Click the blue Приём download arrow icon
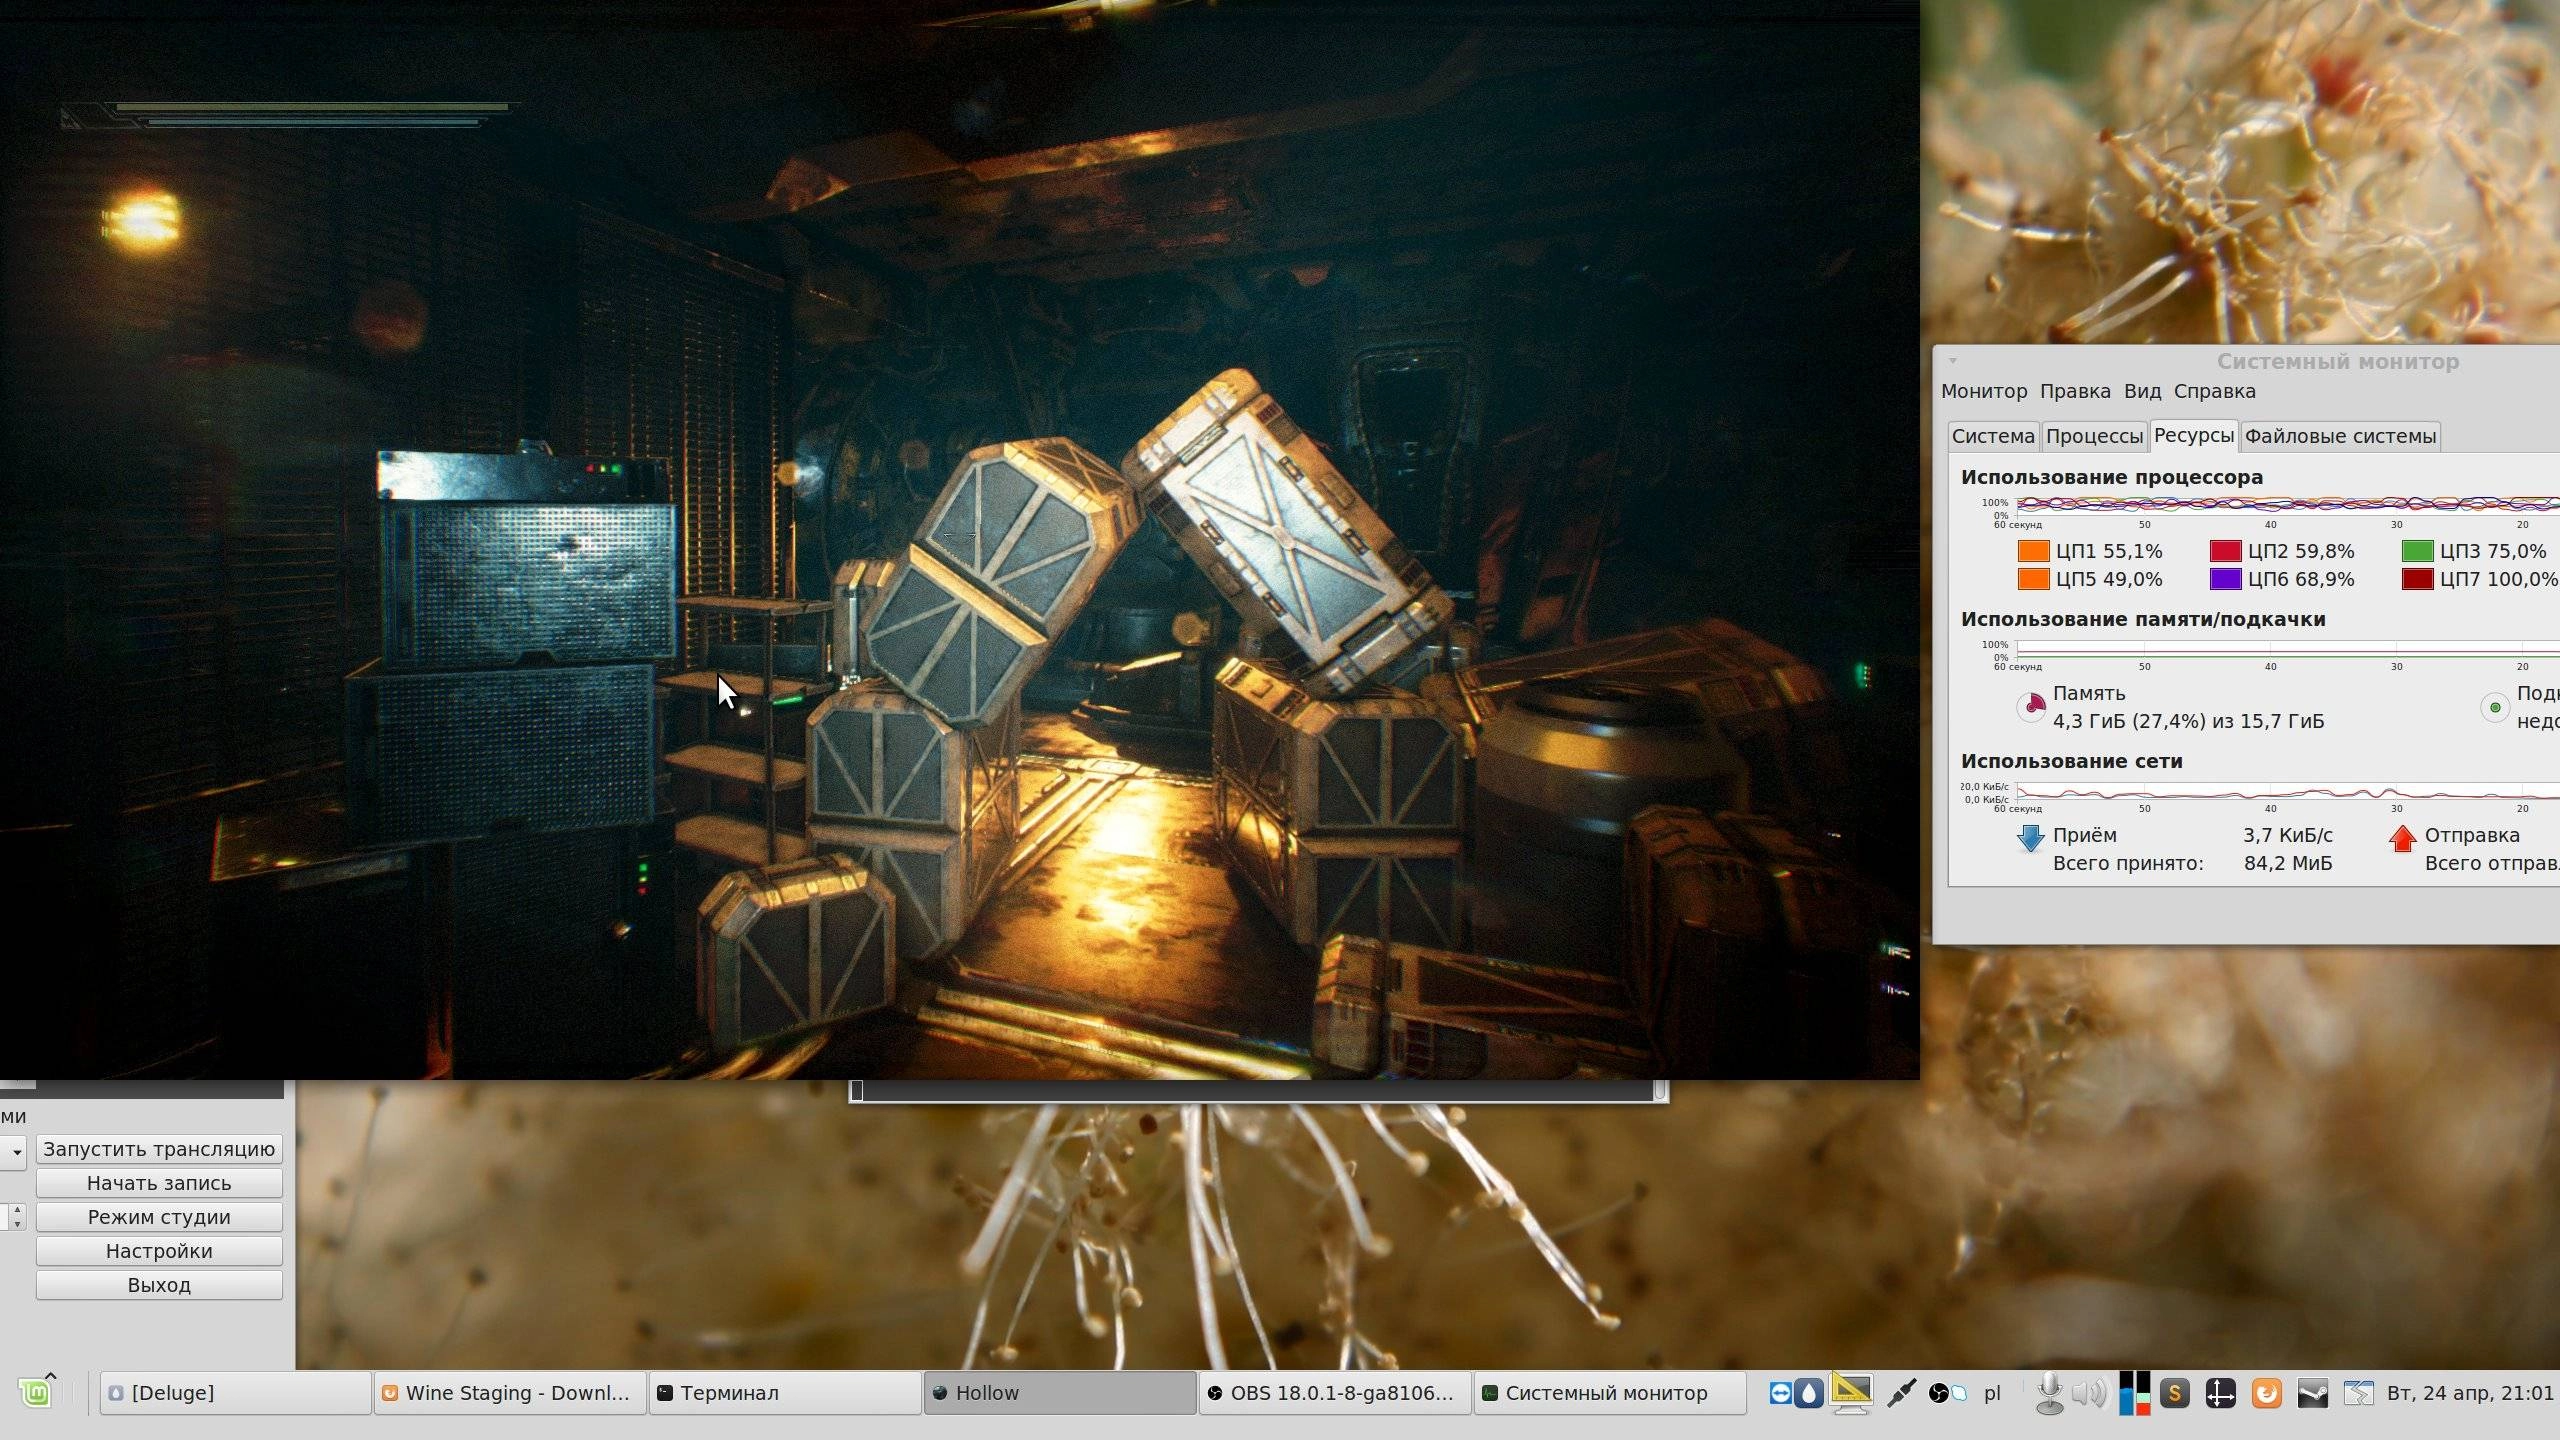Image resolution: width=2560 pixels, height=1440 pixels. click(2030, 838)
